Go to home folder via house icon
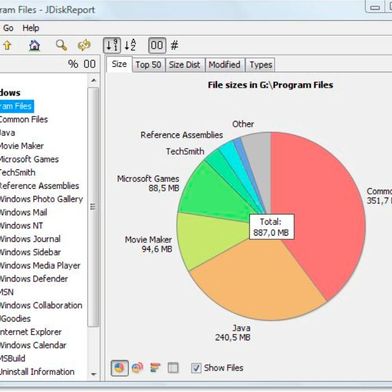The height and width of the screenshot is (392, 392). tap(34, 45)
